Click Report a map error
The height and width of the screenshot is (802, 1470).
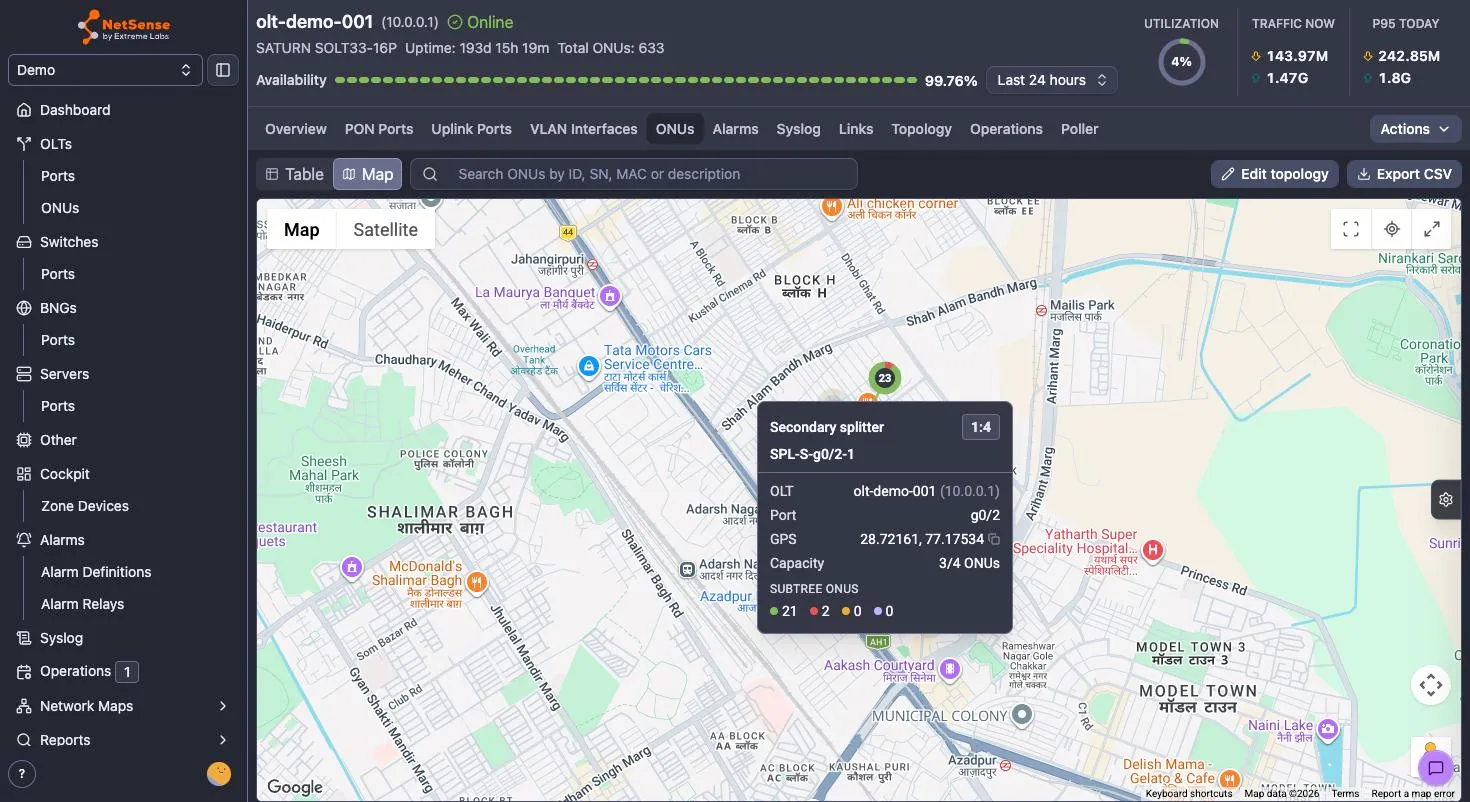pyautogui.click(x=1413, y=794)
